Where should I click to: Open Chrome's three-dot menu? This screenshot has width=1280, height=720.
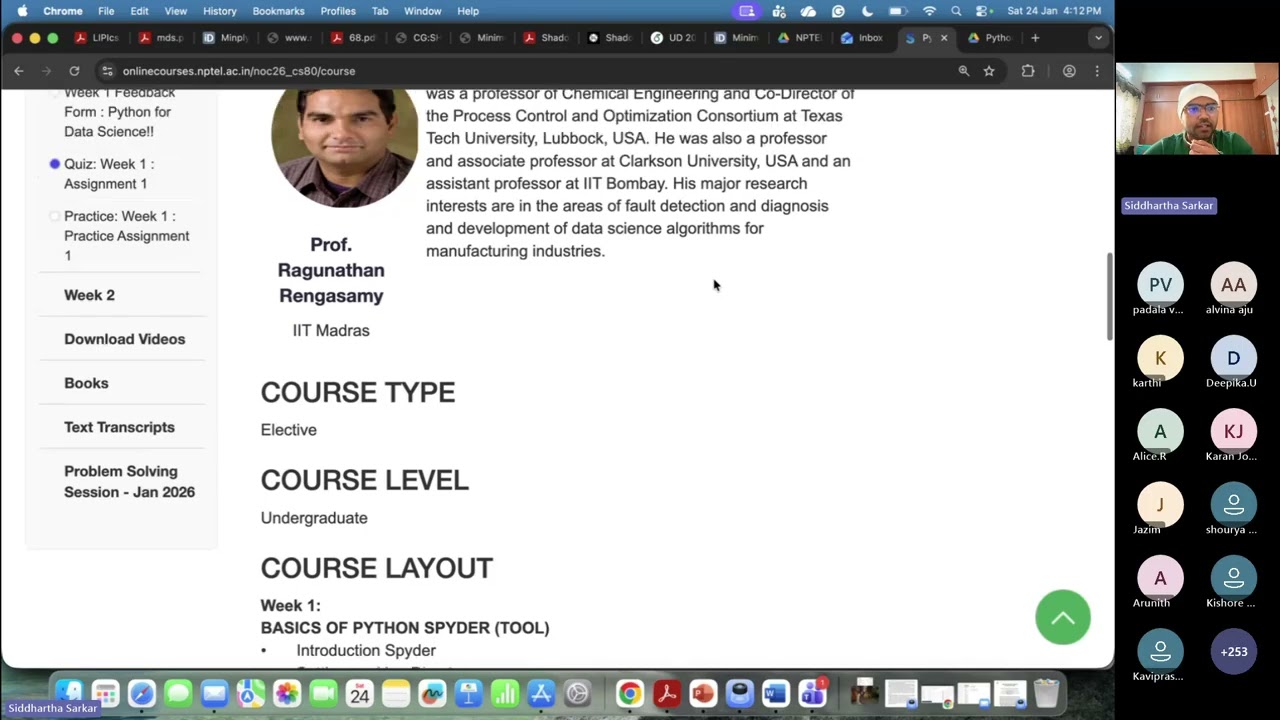[x=1097, y=71]
